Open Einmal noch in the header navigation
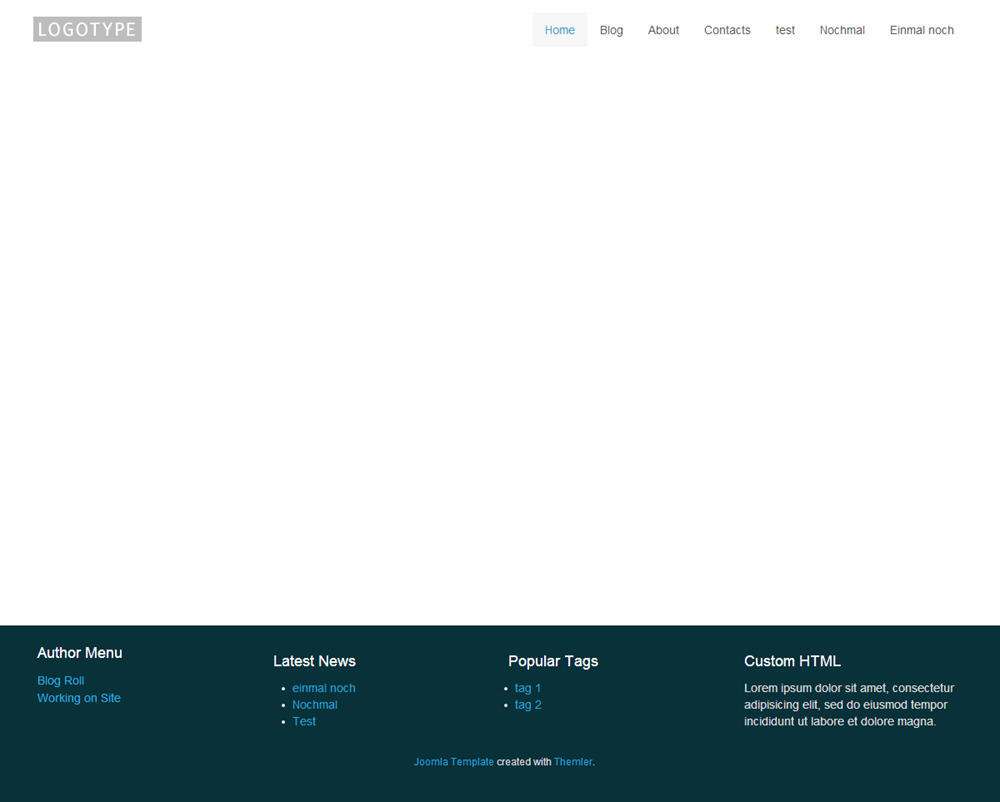The width and height of the screenshot is (1000, 802). click(921, 30)
